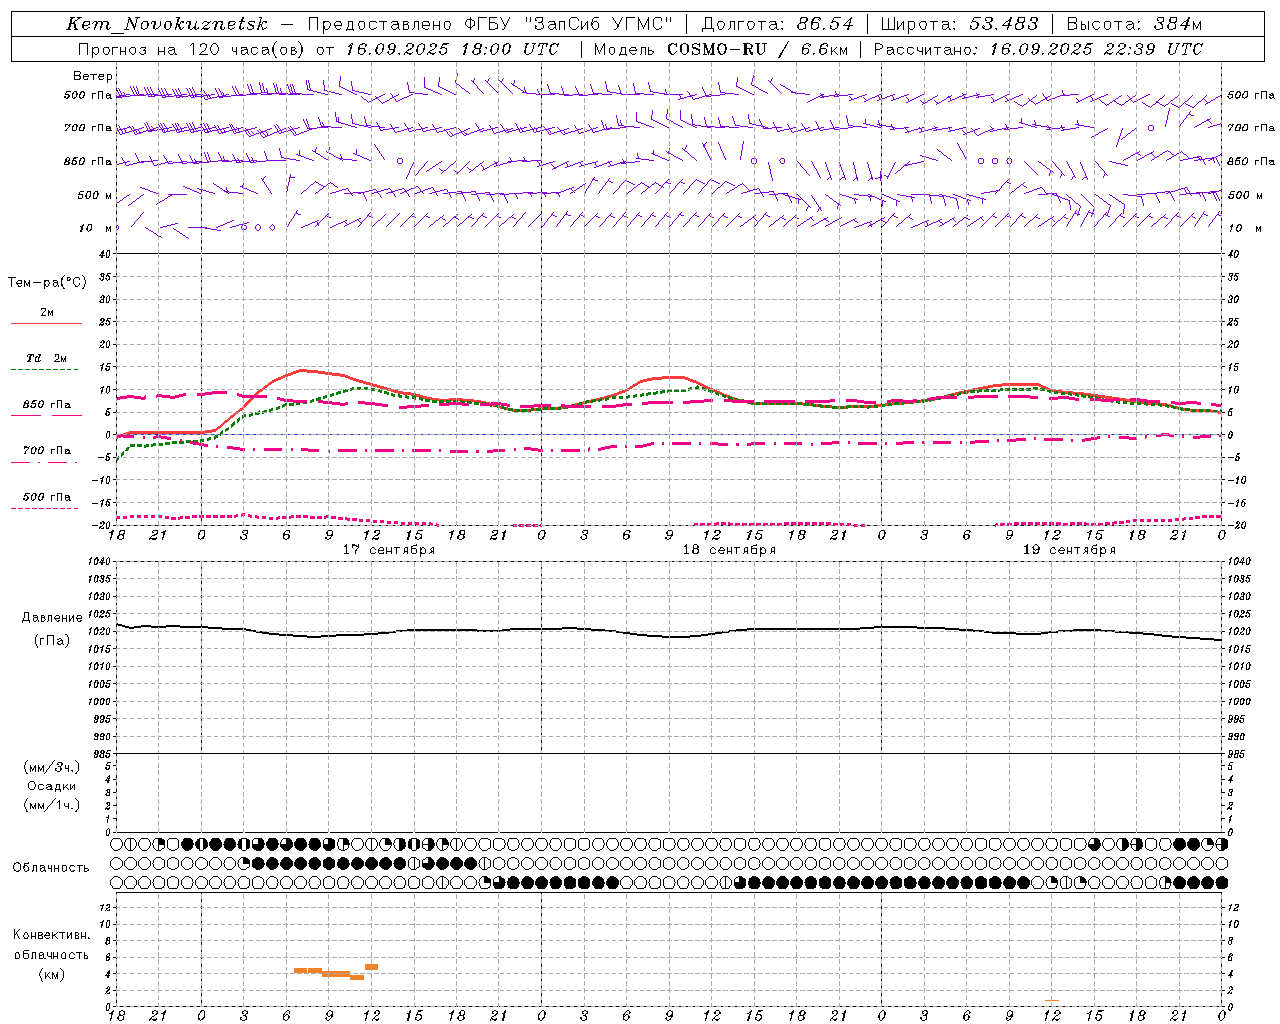The height and width of the screenshot is (1024, 1280).
Task: Click the Давление pressure panel label
Action: coord(52,618)
